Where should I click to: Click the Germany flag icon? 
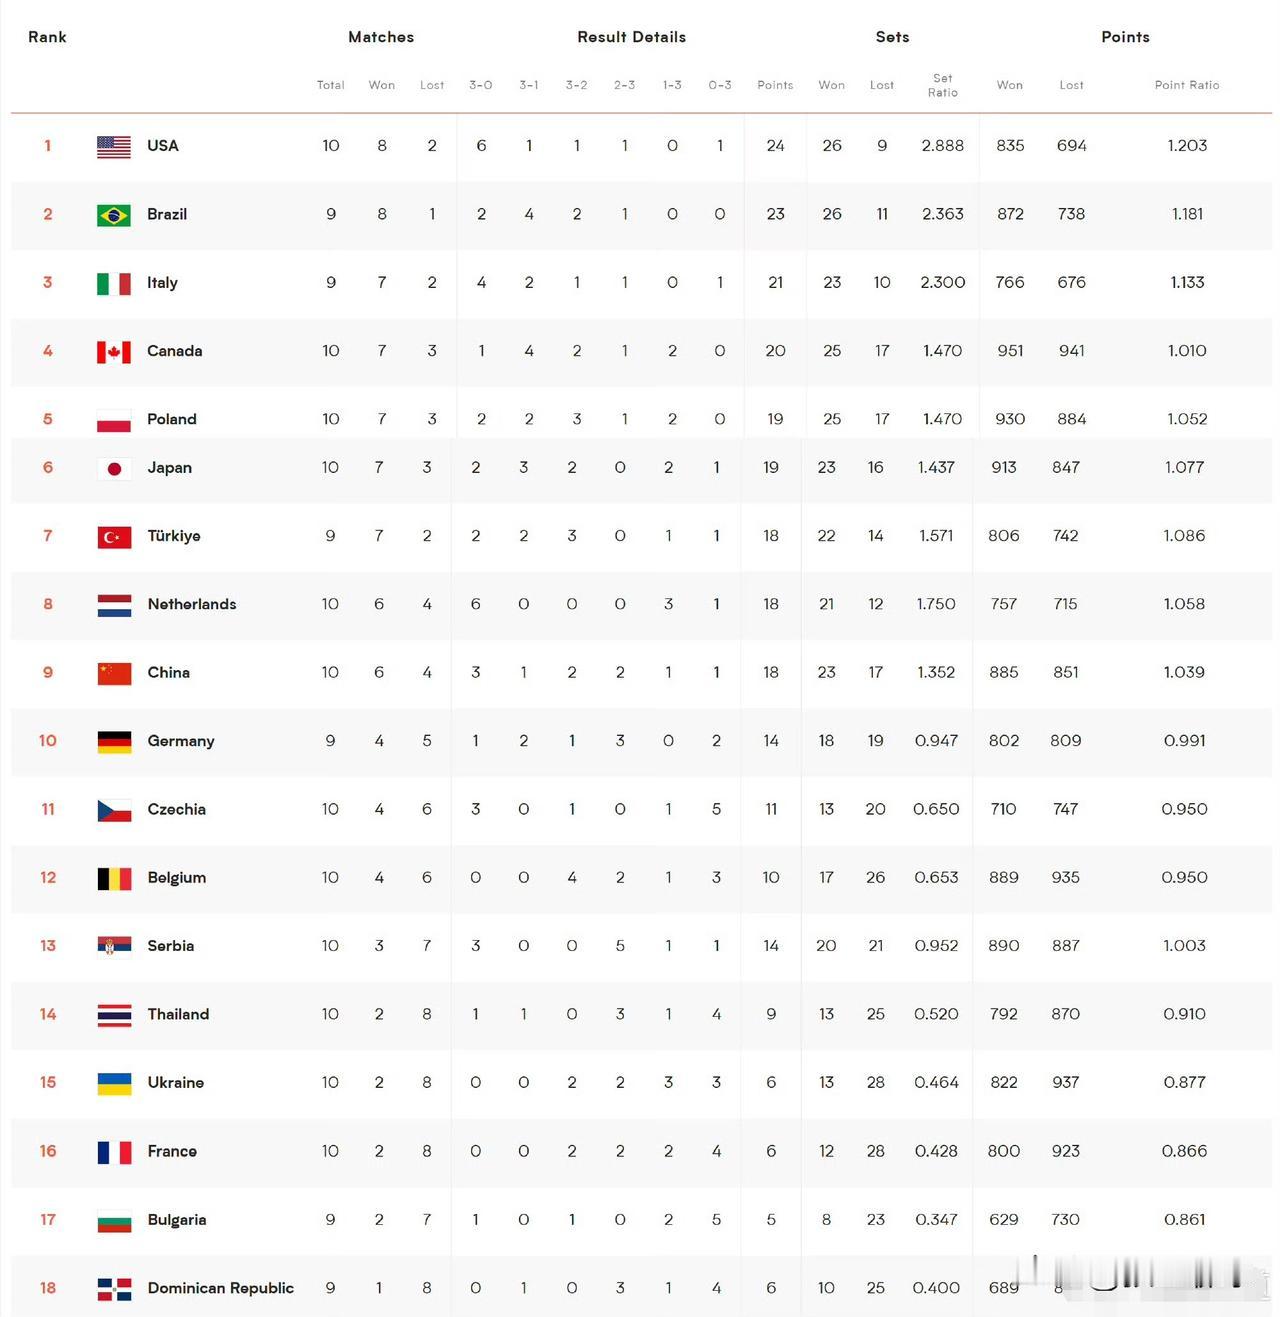coord(114,742)
